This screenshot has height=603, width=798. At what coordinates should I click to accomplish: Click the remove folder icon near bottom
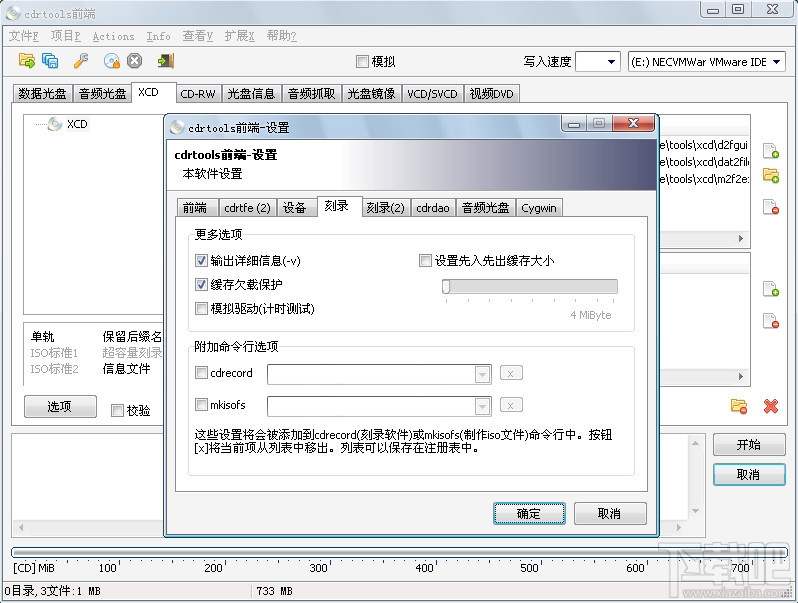[739, 406]
